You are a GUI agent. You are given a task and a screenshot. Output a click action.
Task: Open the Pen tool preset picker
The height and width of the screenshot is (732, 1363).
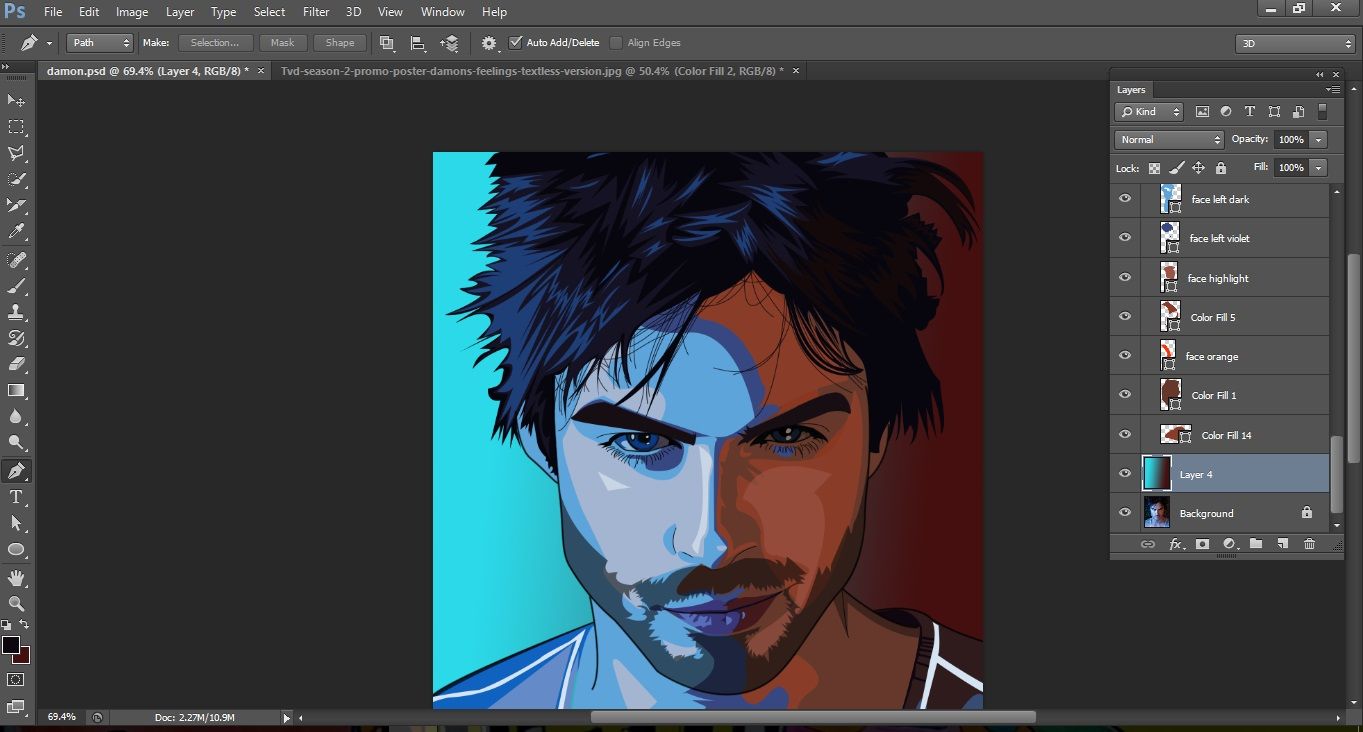point(49,43)
